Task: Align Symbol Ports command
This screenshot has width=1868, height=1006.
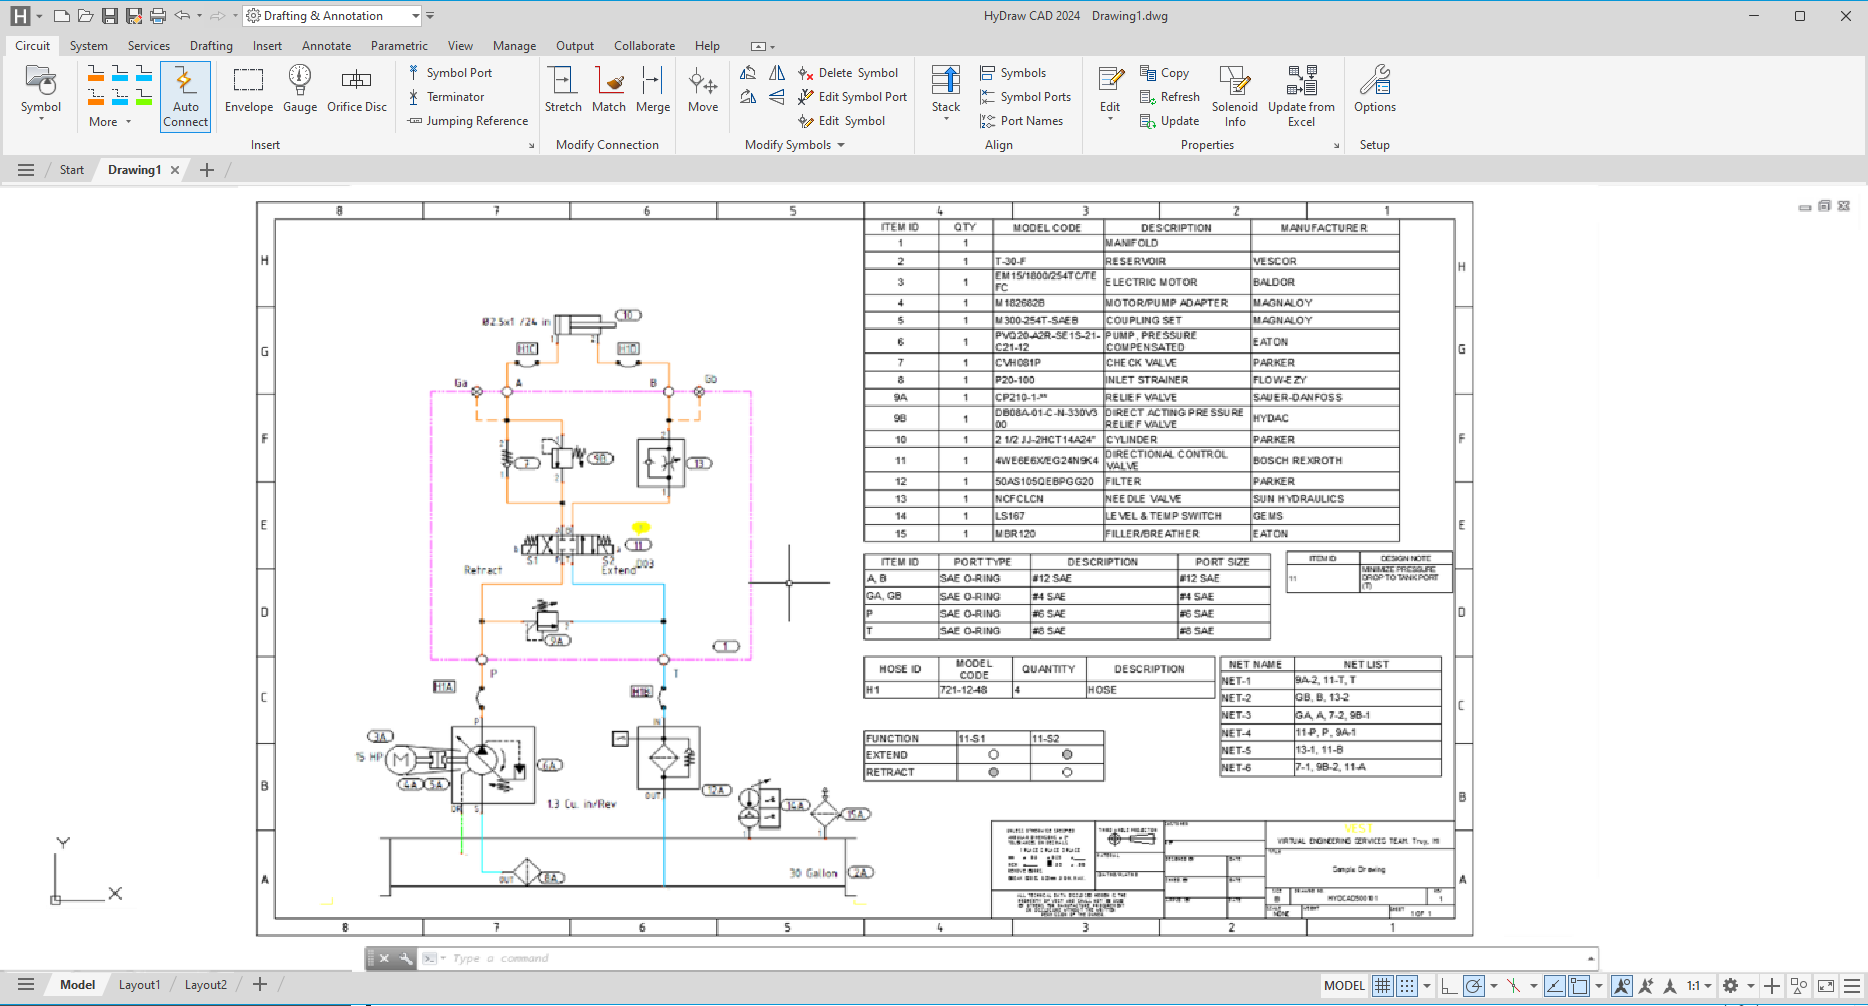Action: coord(1025,97)
